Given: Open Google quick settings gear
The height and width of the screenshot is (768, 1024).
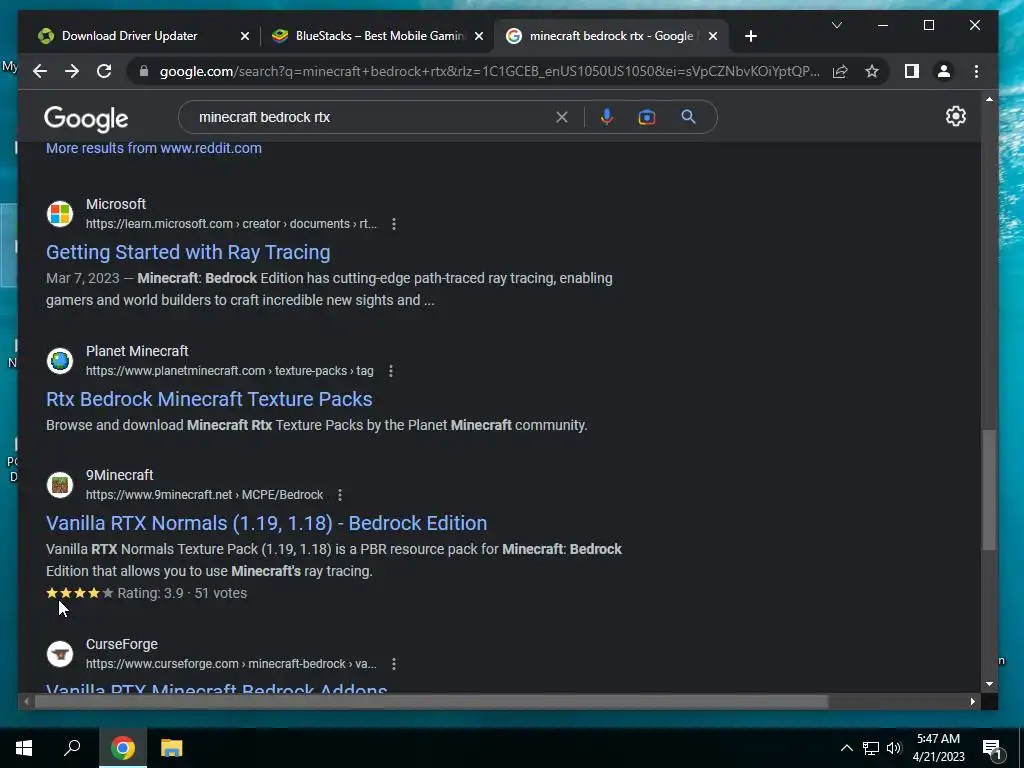Looking at the screenshot, I should pos(955,116).
